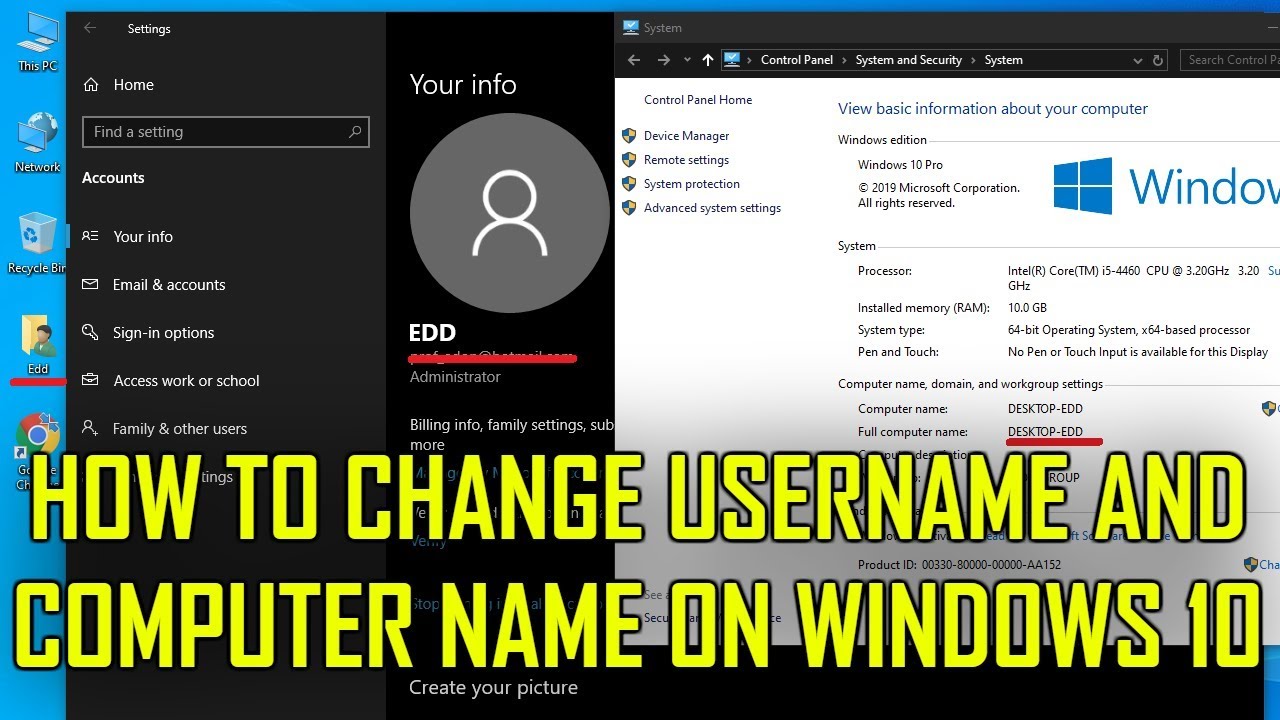Open the Recycle Bin desktop icon
The image size is (1280, 720).
[x=37, y=242]
